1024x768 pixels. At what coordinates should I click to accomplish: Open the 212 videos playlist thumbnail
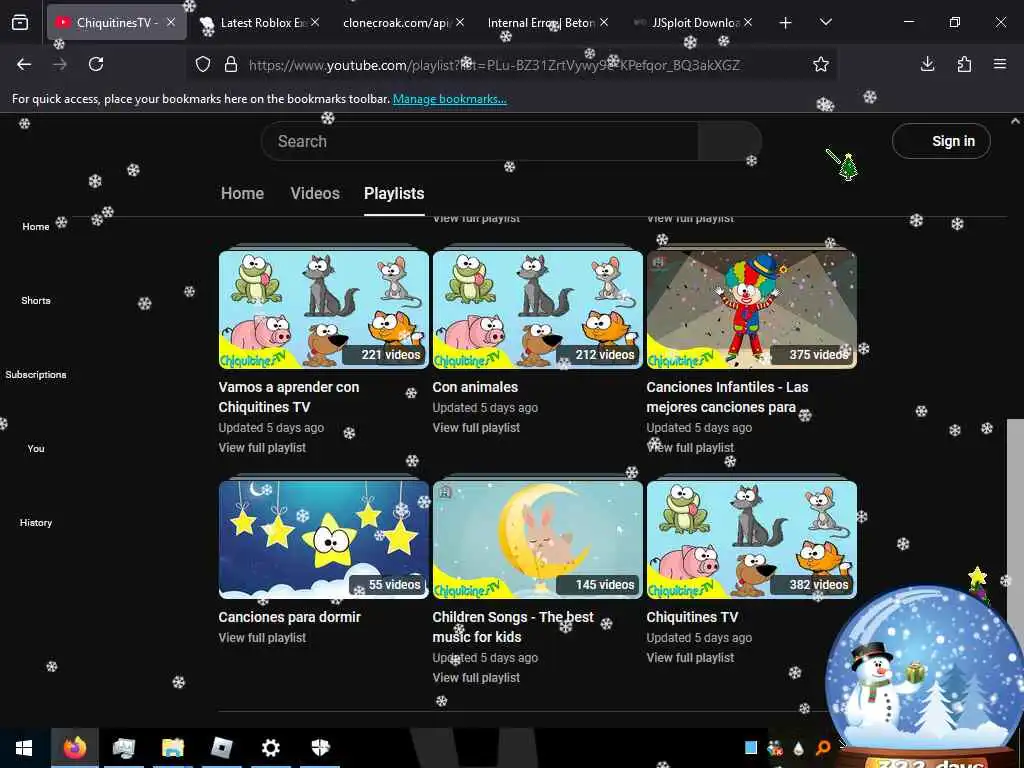(x=537, y=310)
